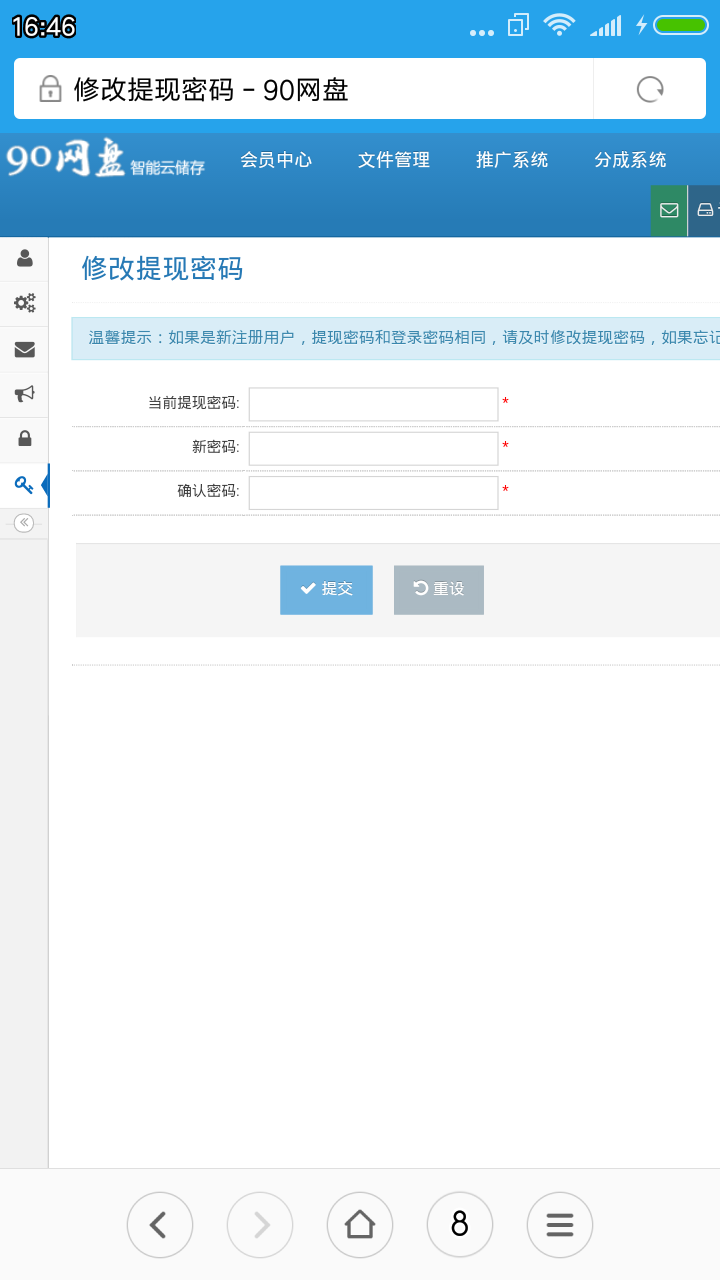The image size is (720, 1280).
Task: Open the 推广系统 menu
Action: (x=512, y=160)
